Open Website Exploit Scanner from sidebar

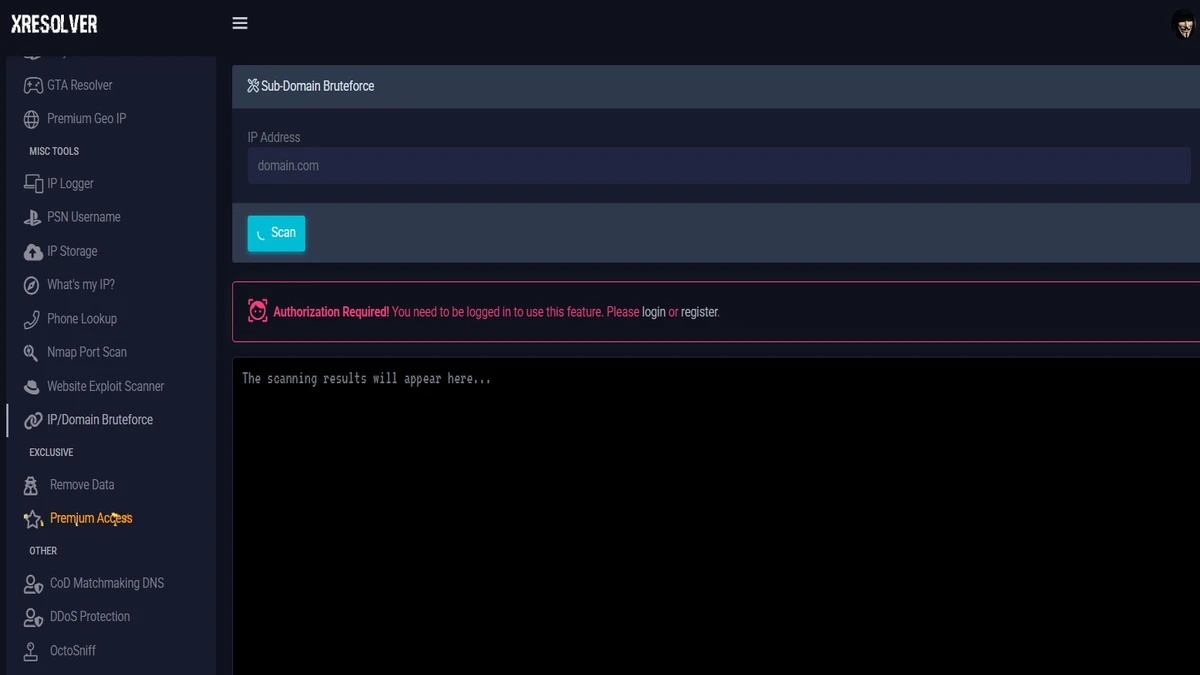pos(105,386)
